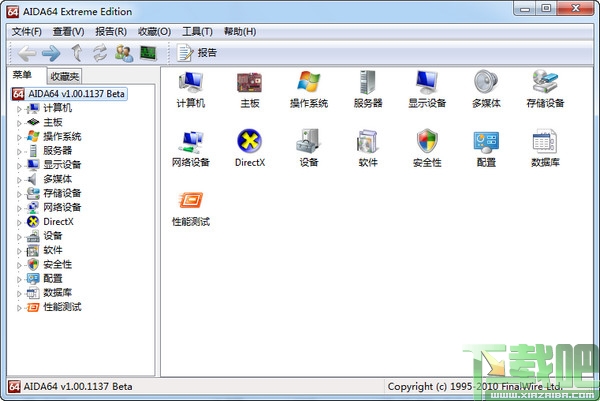Click the green monitor toolbar icon
Image resolution: width=600 pixels, height=401 pixels.
pos(148,53)
